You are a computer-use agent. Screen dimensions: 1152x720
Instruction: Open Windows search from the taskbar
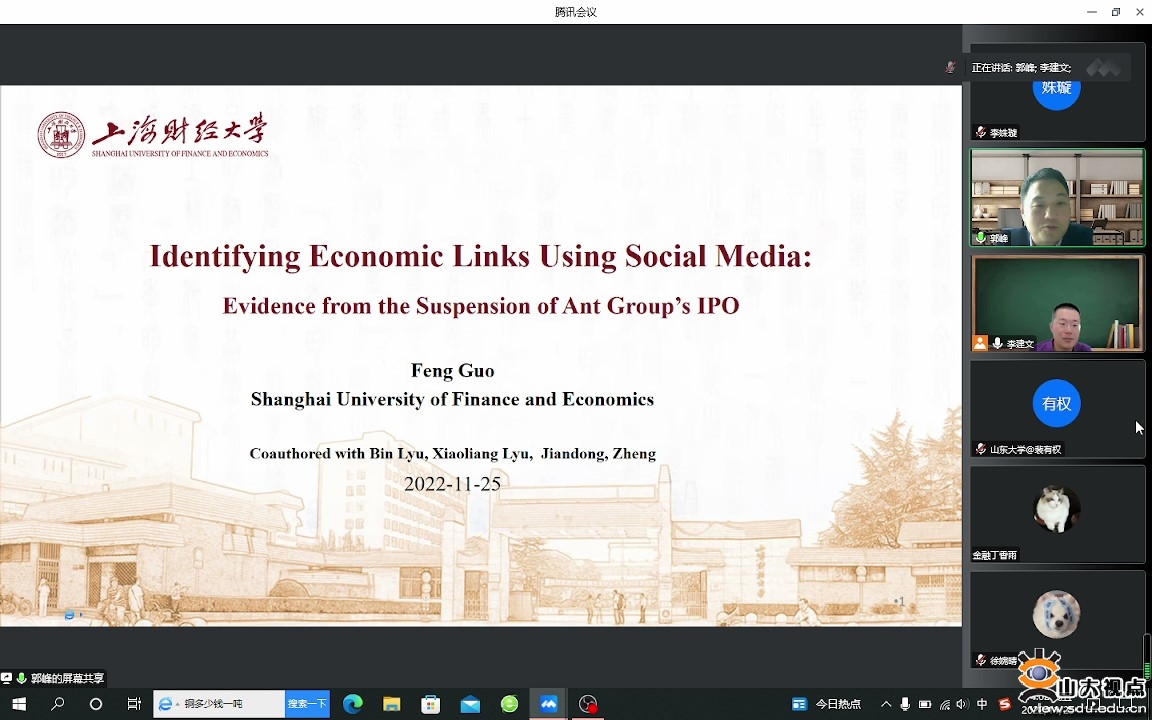click(x=57, y=704)
